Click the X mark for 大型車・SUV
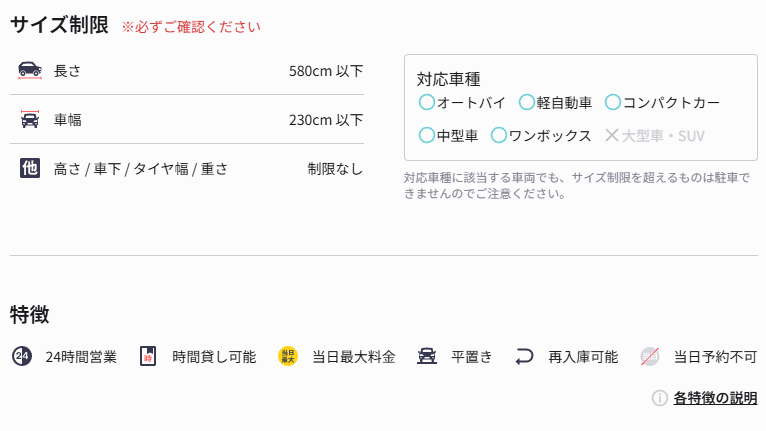766x431 pixels. click(x=612, y=135)
